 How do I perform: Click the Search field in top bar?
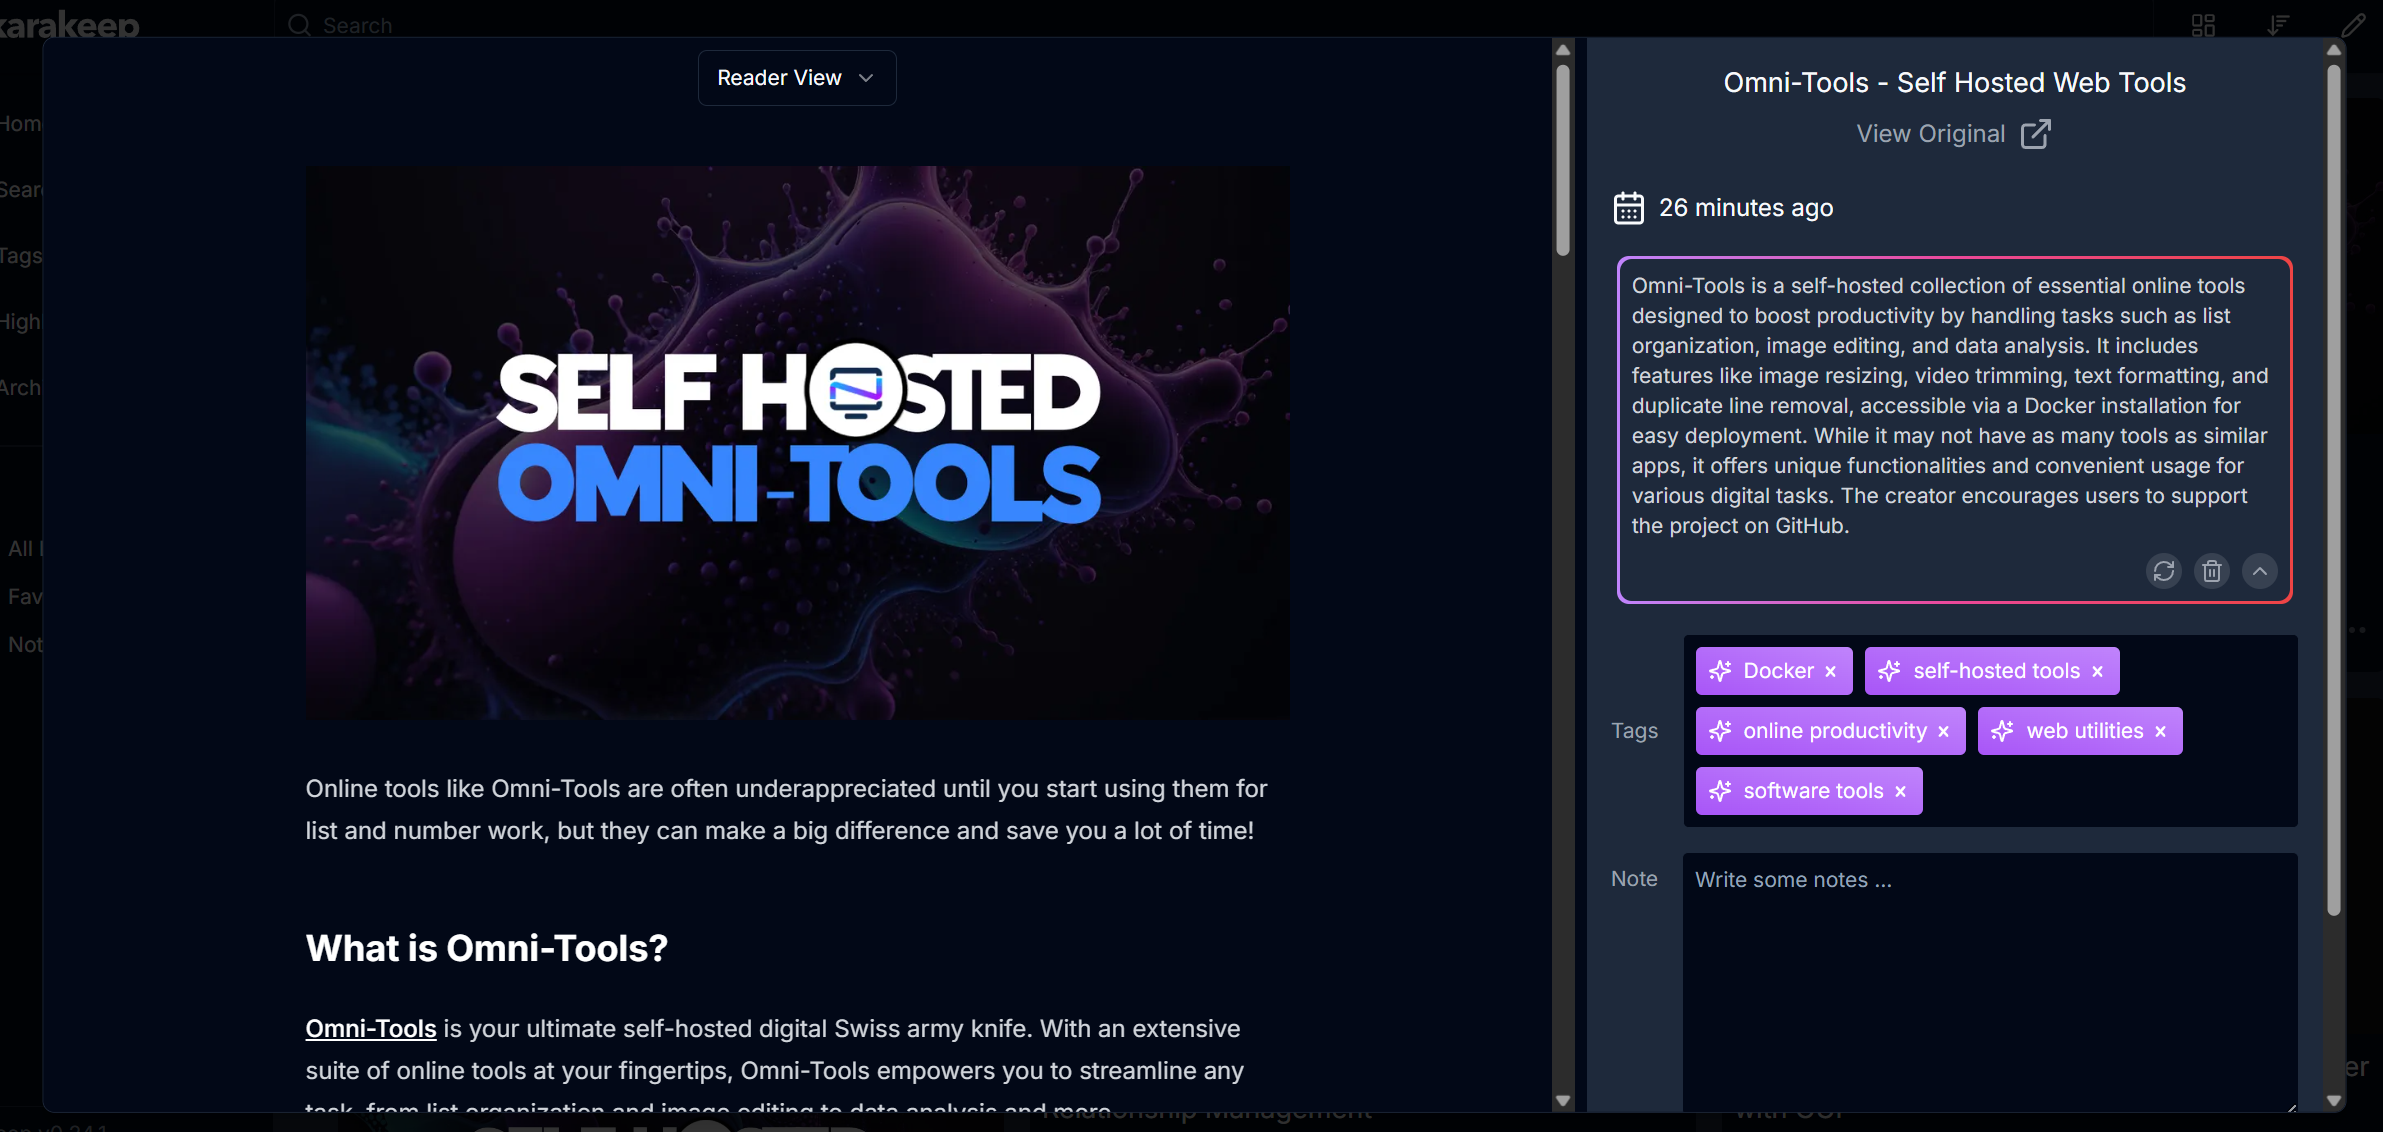pyautogui.click(x=358, y=25)
